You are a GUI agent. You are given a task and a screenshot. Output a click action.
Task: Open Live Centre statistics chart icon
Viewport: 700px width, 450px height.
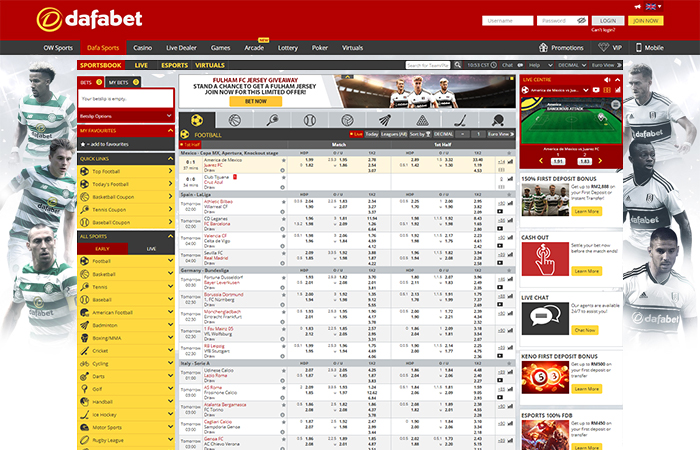pos(618,90)
